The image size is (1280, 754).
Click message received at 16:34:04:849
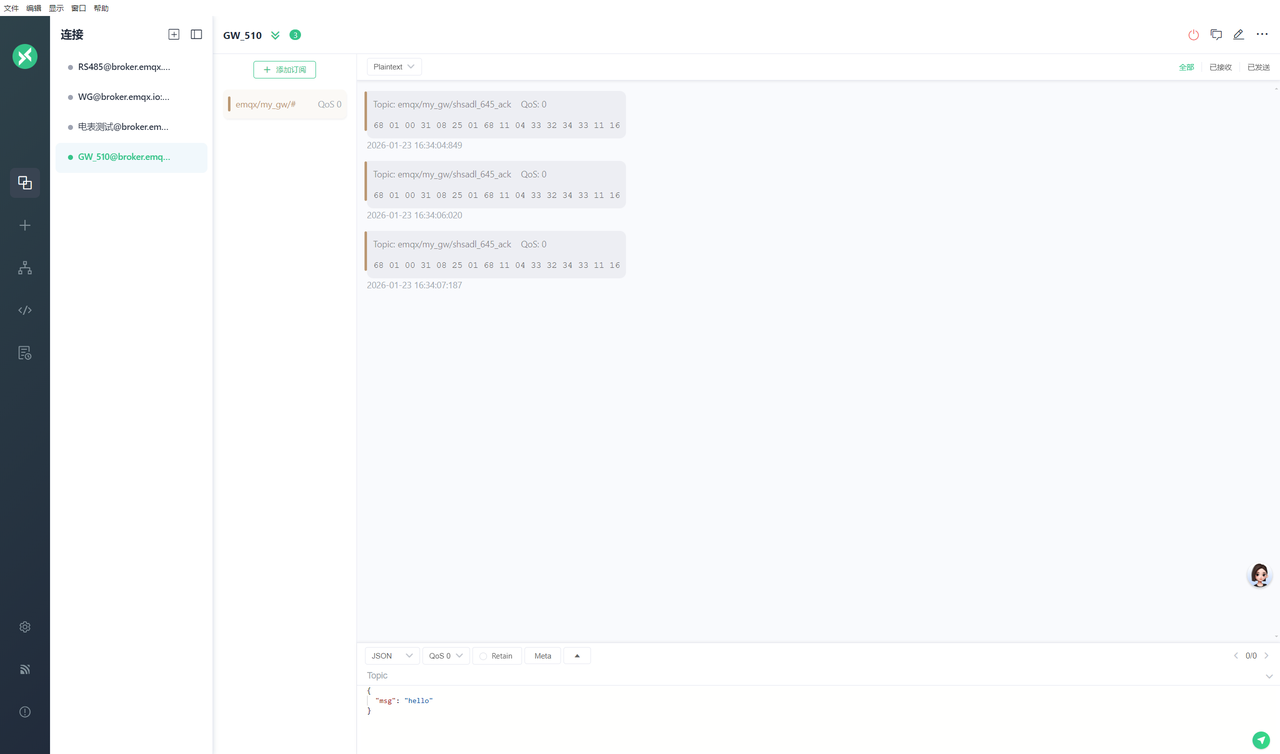point(495,115)
